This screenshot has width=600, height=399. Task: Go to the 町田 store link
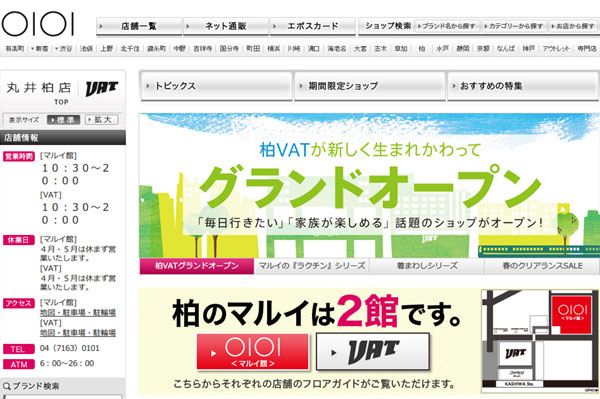coord(253,49)
